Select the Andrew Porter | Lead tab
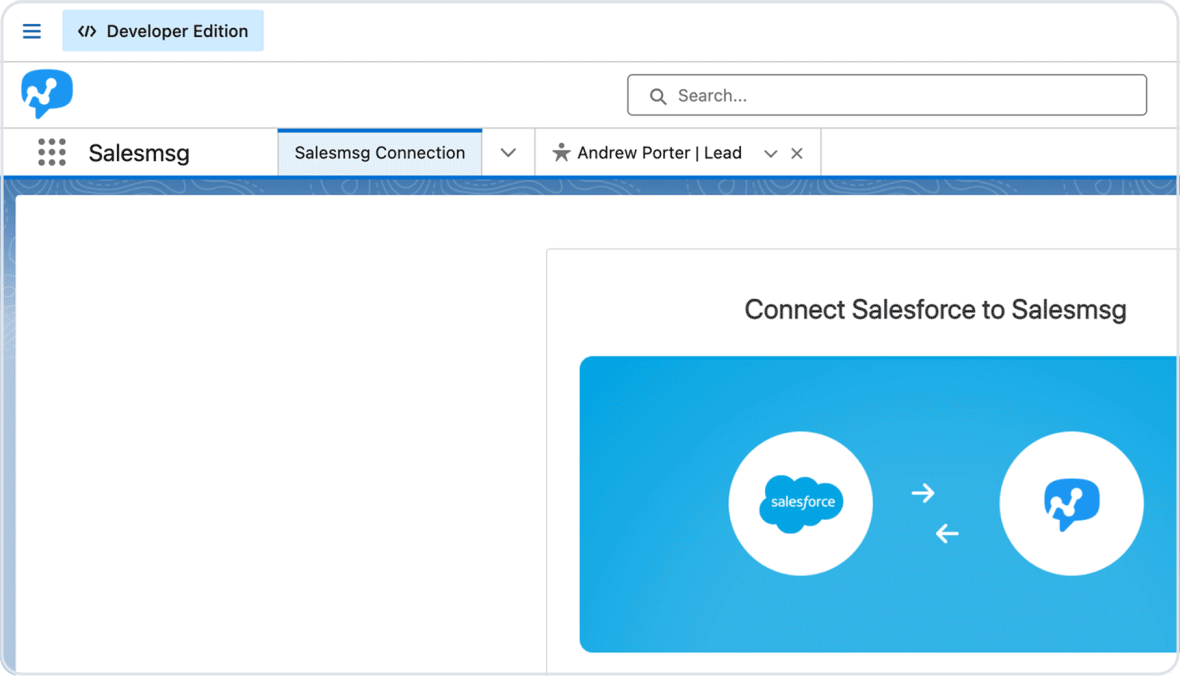The image size is (1180, 676). (660, 152)
